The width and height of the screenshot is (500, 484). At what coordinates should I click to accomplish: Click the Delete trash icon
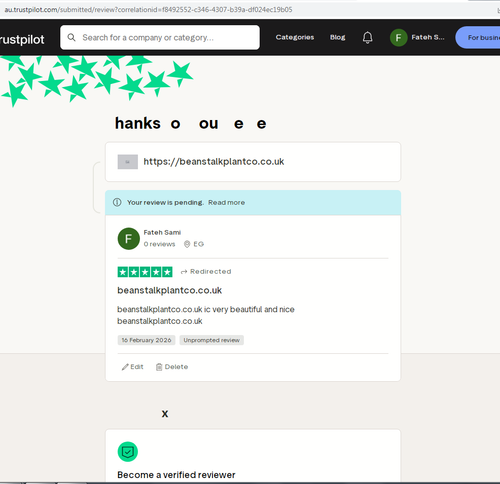click(x=159, y=367)
